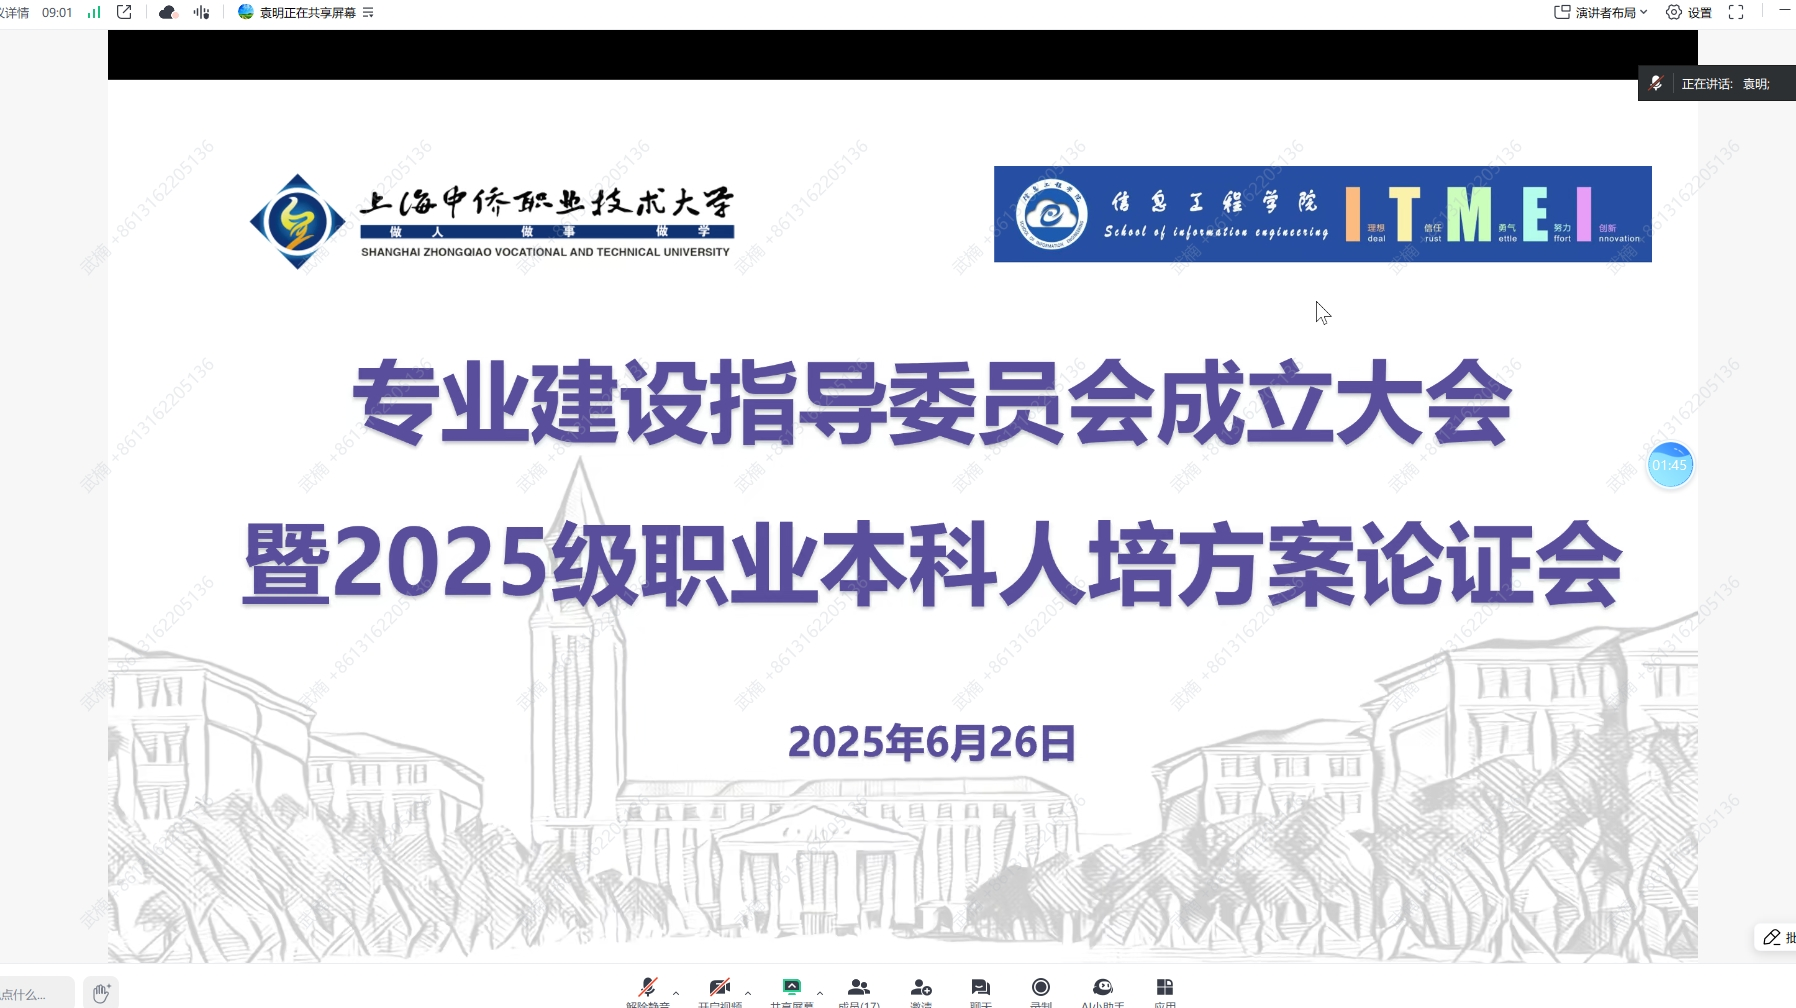Open meeting settings (设置)

coord(1688,13)
